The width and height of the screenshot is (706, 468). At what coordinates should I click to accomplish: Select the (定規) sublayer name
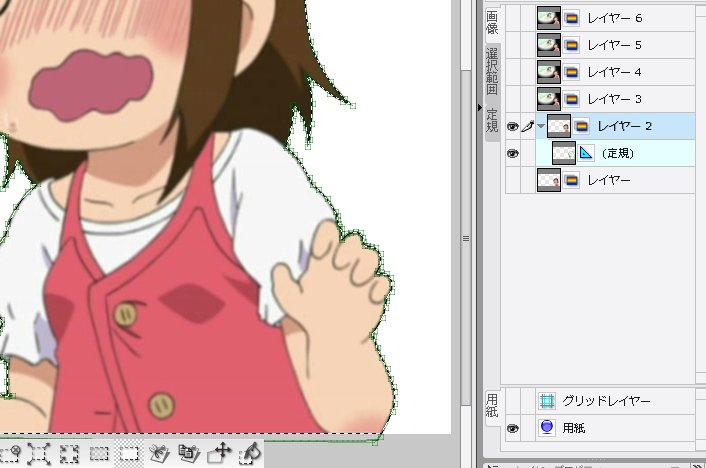pos(618,154)
